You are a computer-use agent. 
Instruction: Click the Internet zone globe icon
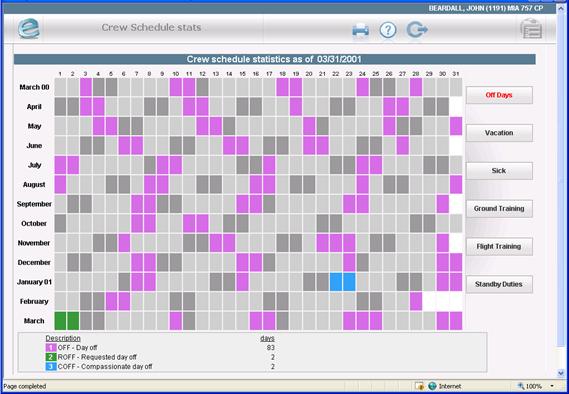[432, 386]
